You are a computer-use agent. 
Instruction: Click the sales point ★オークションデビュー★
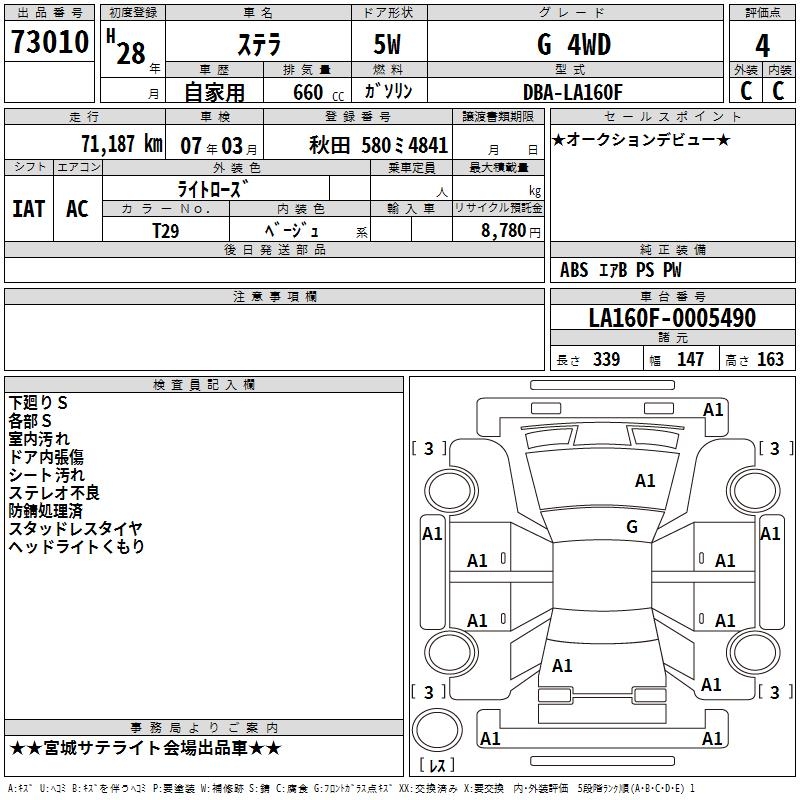(x=641, y=140)
